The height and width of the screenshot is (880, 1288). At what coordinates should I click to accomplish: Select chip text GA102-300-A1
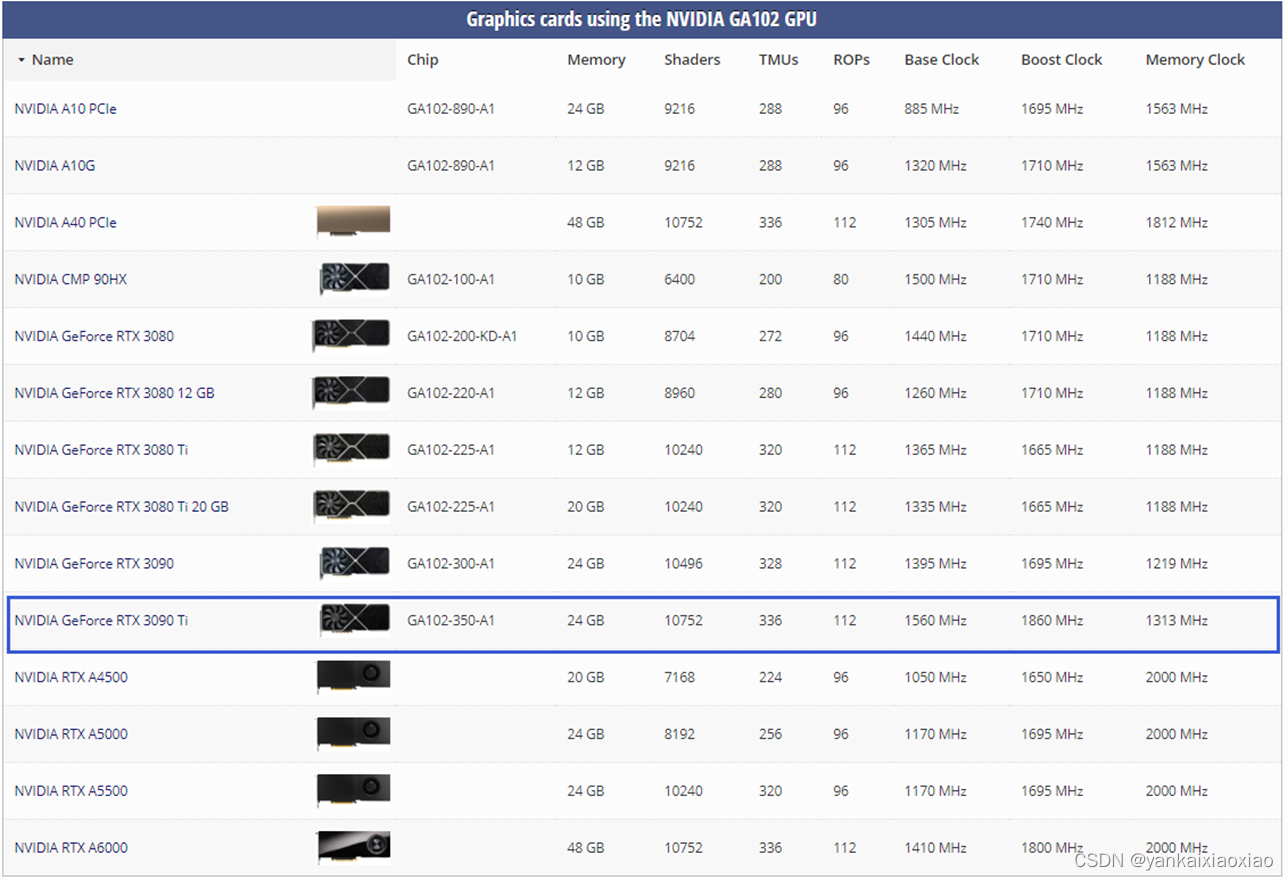(451, 564)
